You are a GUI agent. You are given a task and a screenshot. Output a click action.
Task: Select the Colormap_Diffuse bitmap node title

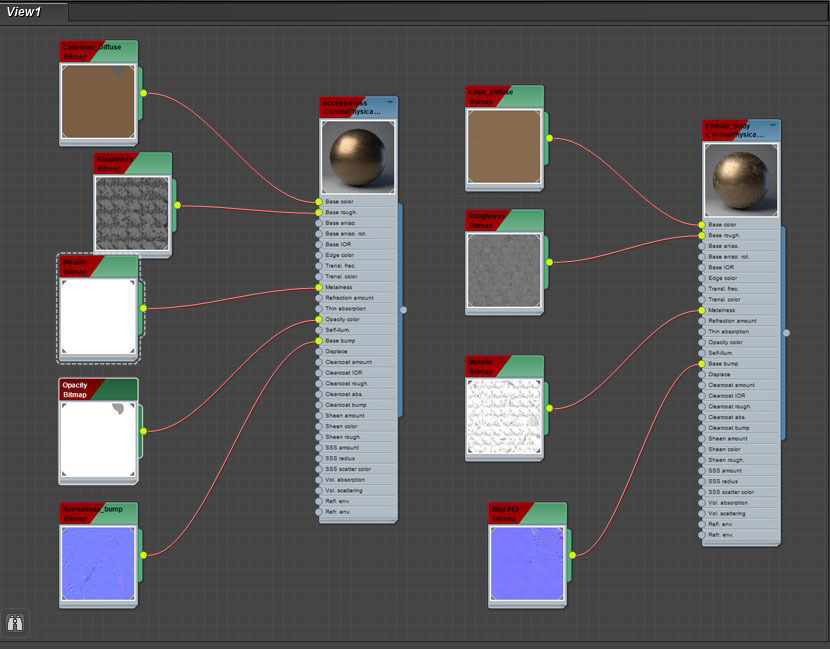click(98, 51)
